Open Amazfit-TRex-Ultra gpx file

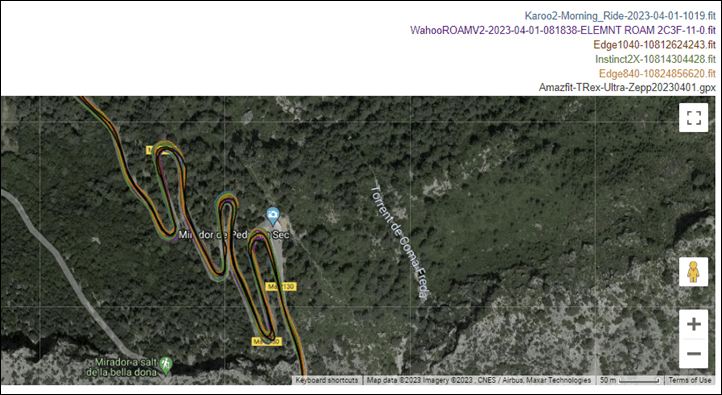(627, 87)
